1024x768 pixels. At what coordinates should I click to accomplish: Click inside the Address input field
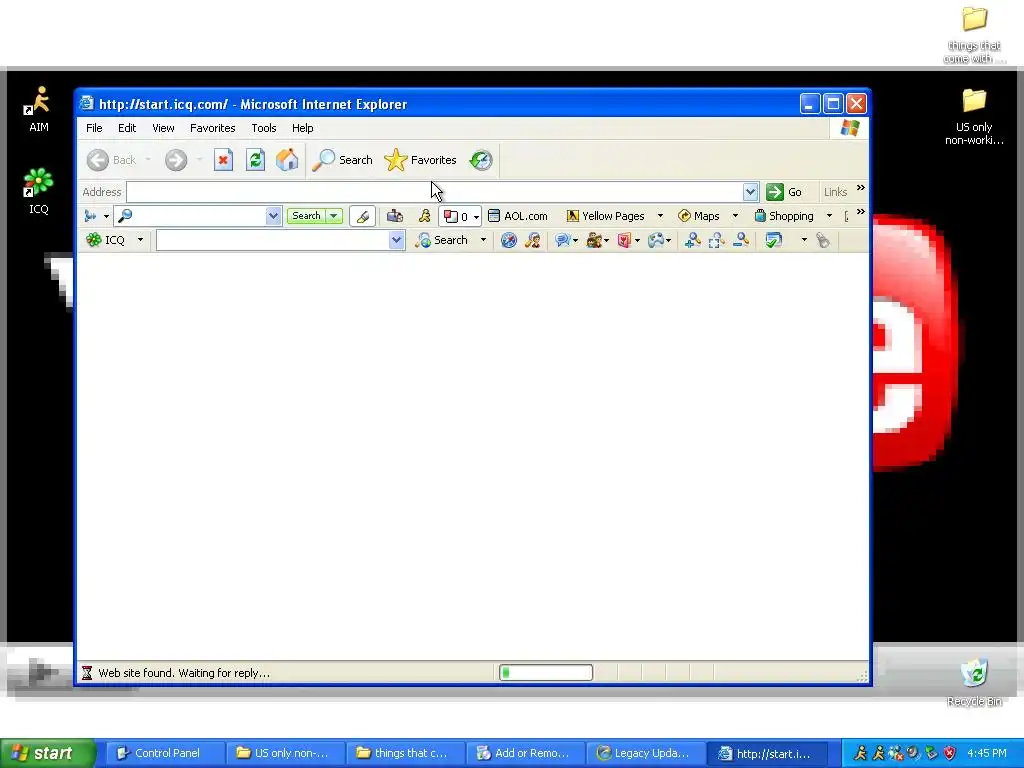(434, 192)
